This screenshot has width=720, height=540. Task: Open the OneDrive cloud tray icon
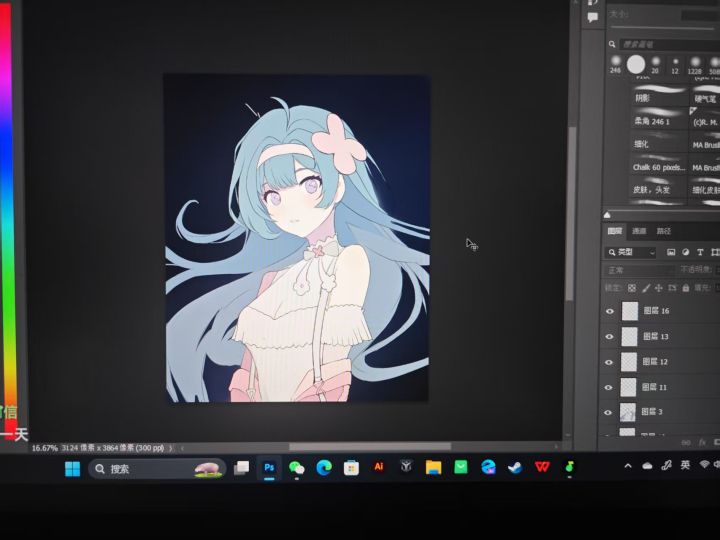[647, 466]
